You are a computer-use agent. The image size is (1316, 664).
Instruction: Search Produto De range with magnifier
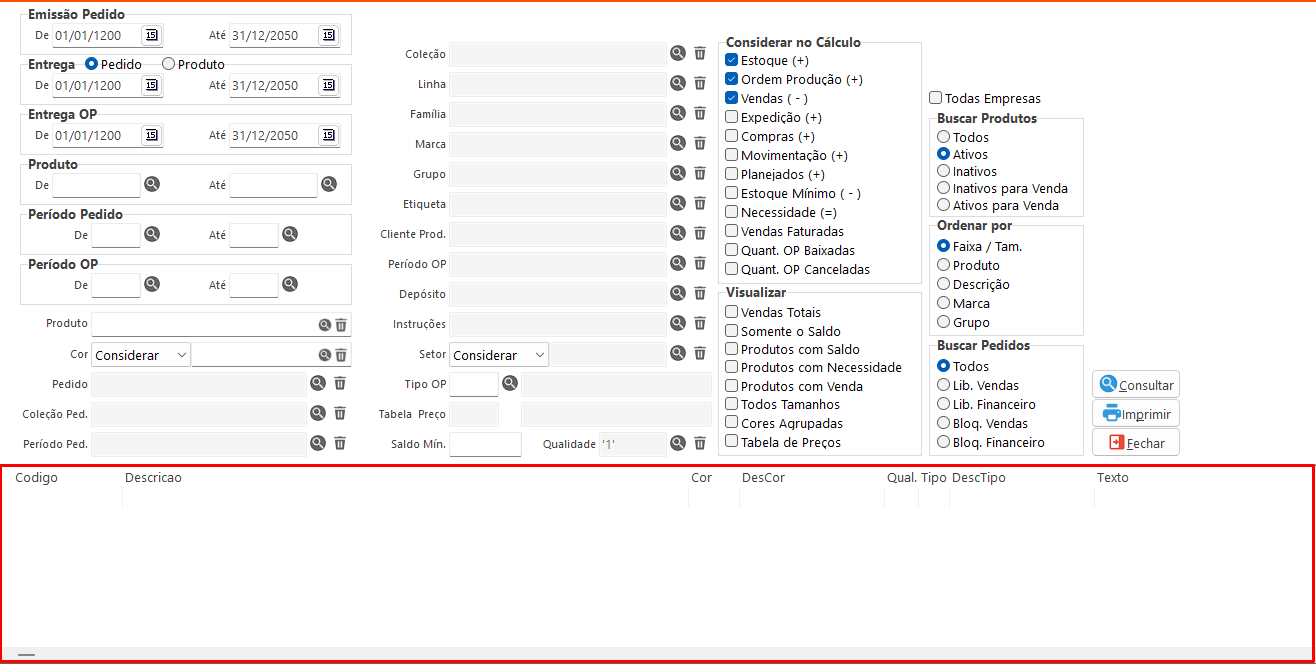point(152,185)
